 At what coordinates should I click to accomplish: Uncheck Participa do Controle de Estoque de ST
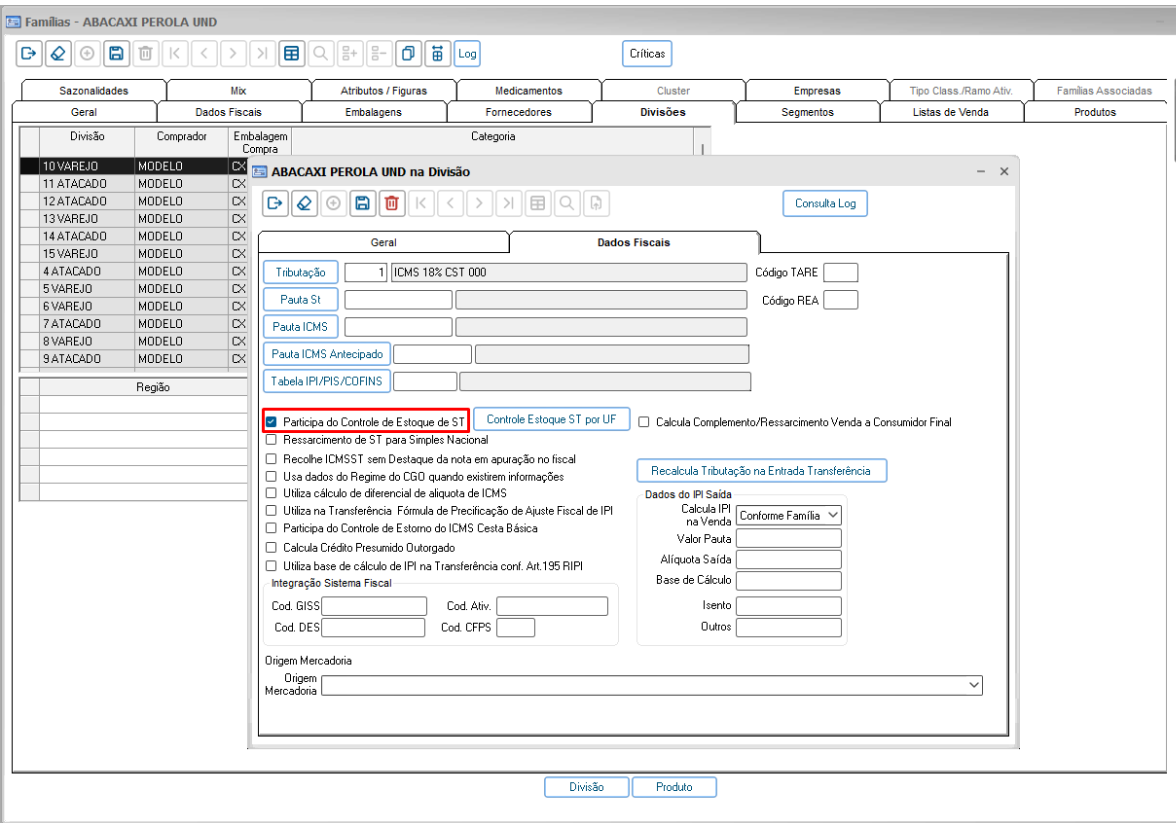tap(272, 422)
